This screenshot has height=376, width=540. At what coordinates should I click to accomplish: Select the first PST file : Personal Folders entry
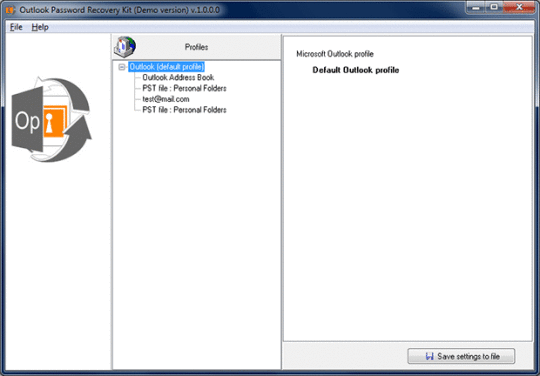184,88
